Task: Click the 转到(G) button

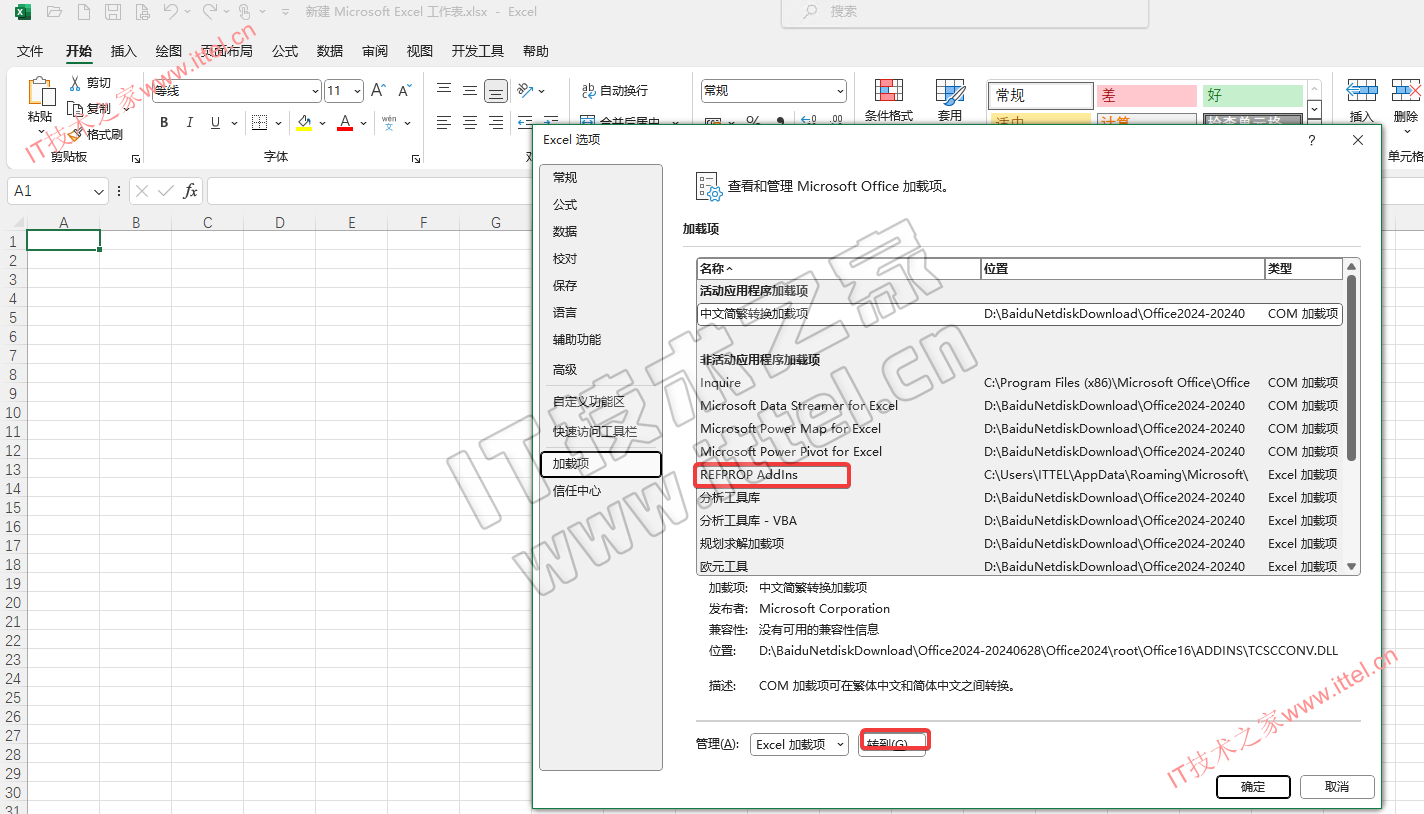Action: click(x=892, y=744)
